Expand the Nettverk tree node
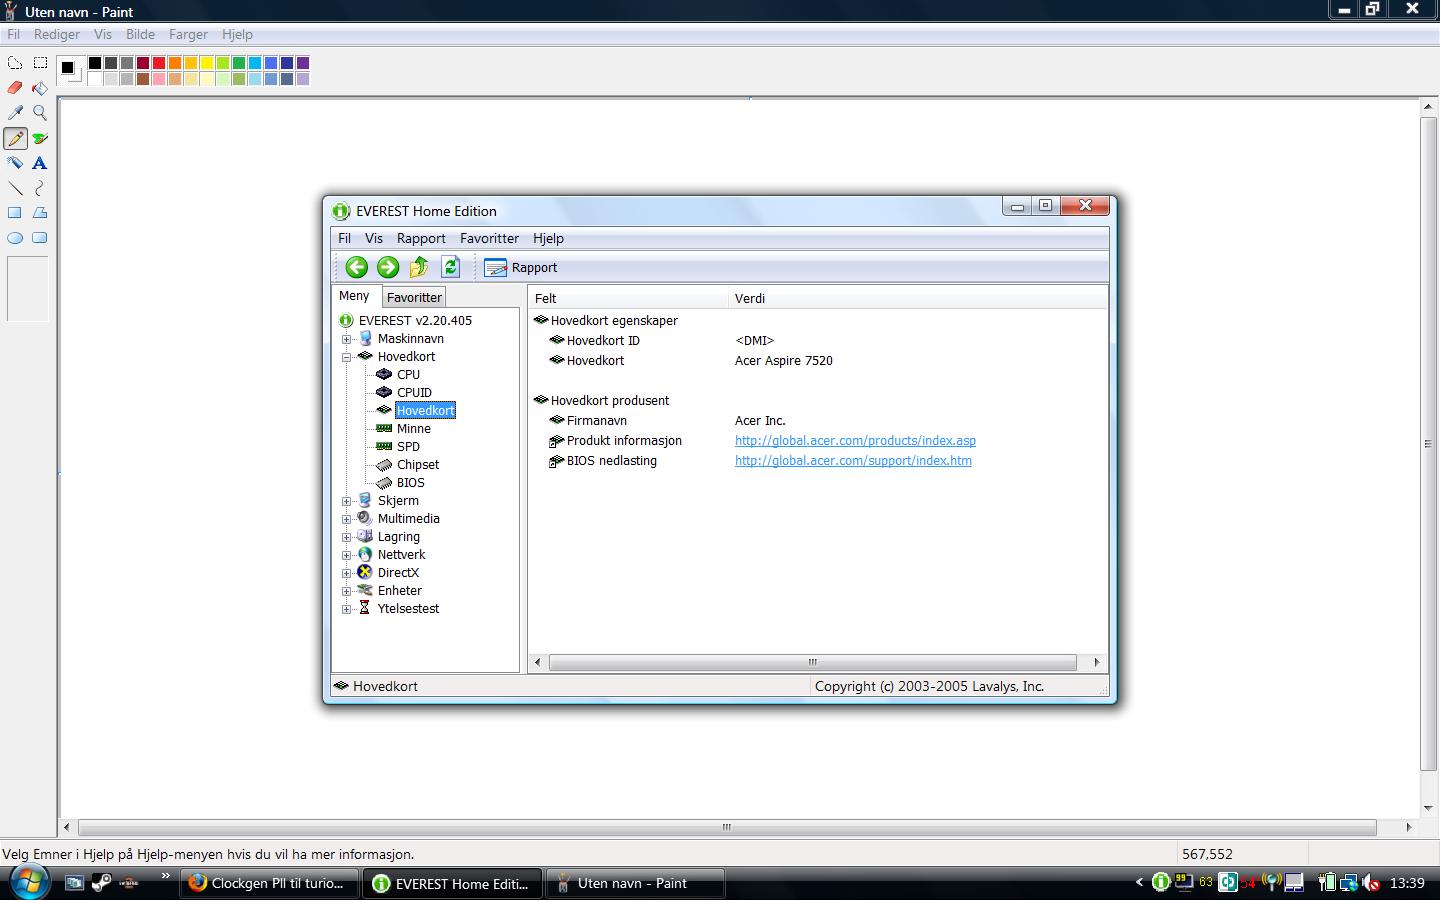 [347, 555]
